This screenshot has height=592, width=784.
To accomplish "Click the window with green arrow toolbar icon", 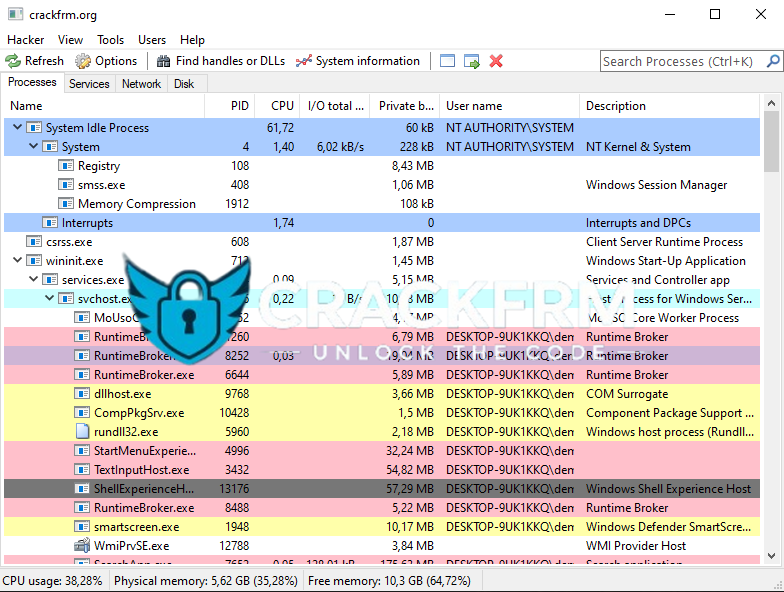I will click(x=471, y=61).
